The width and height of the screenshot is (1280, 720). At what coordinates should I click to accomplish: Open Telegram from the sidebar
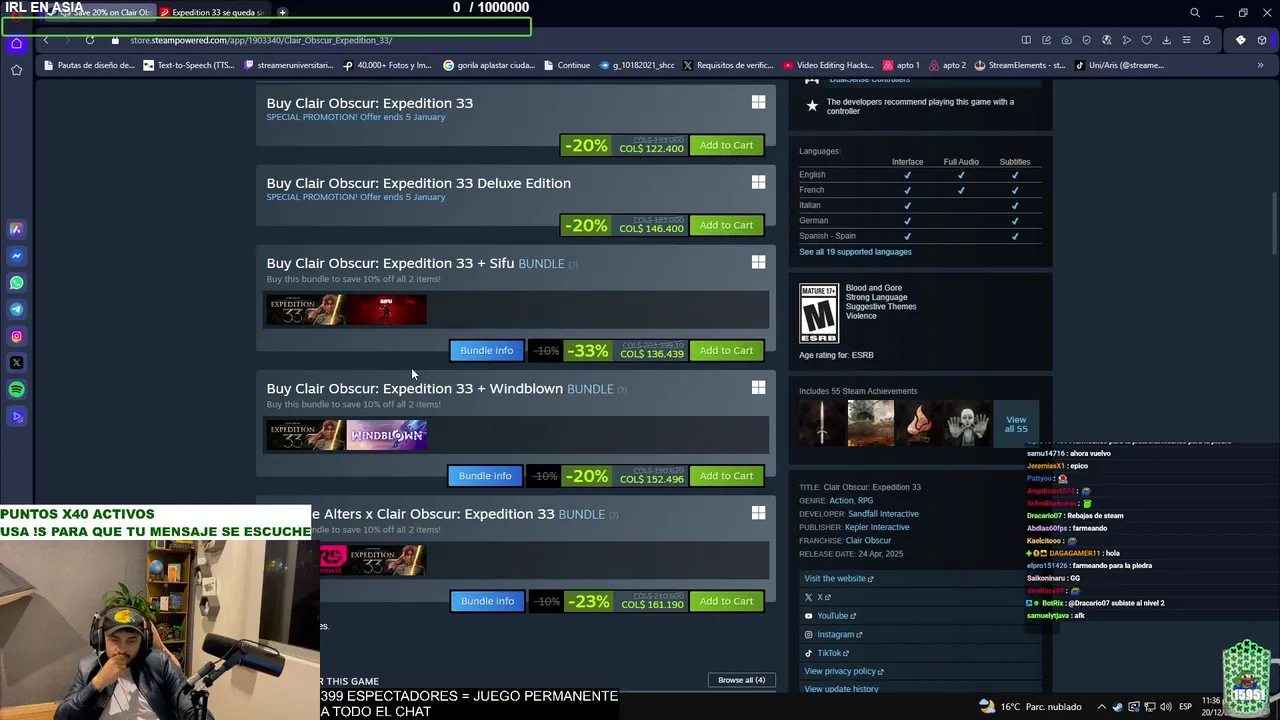click(16, 310)
